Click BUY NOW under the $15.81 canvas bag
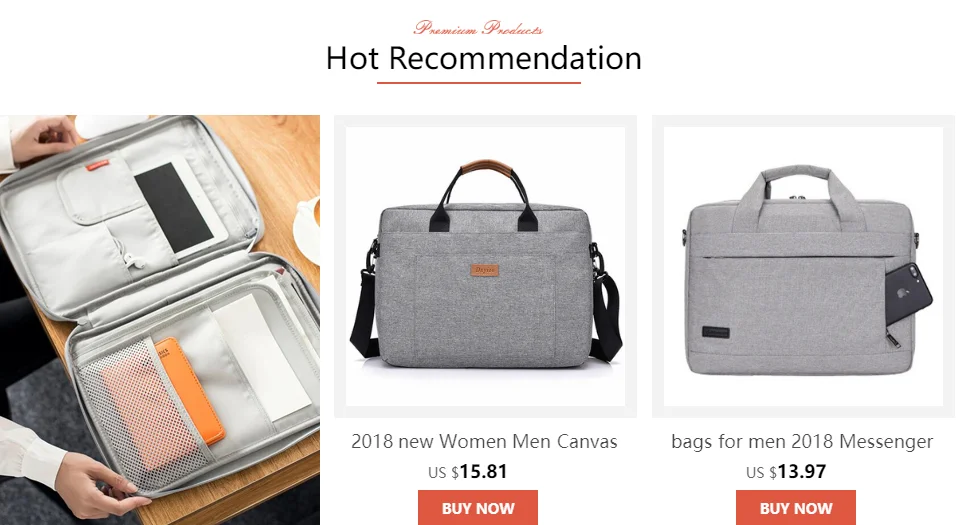Screen dimensions: 958x525 click(478, 507)
